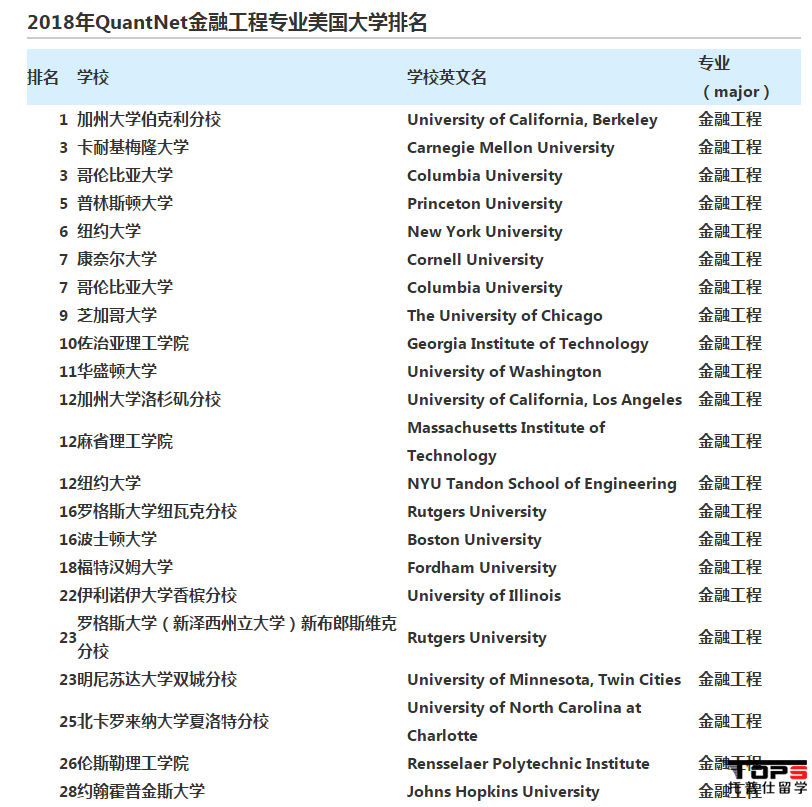This screenshot has height=807, width=812.
Task: Click the "排名" column header
Action: tap(42, 78)
